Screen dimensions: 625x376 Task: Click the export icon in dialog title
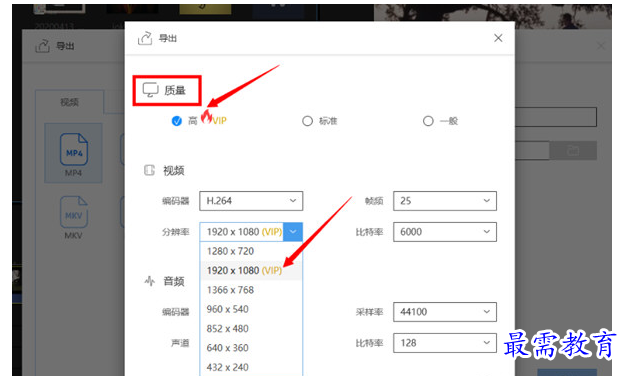click(145, 38)
